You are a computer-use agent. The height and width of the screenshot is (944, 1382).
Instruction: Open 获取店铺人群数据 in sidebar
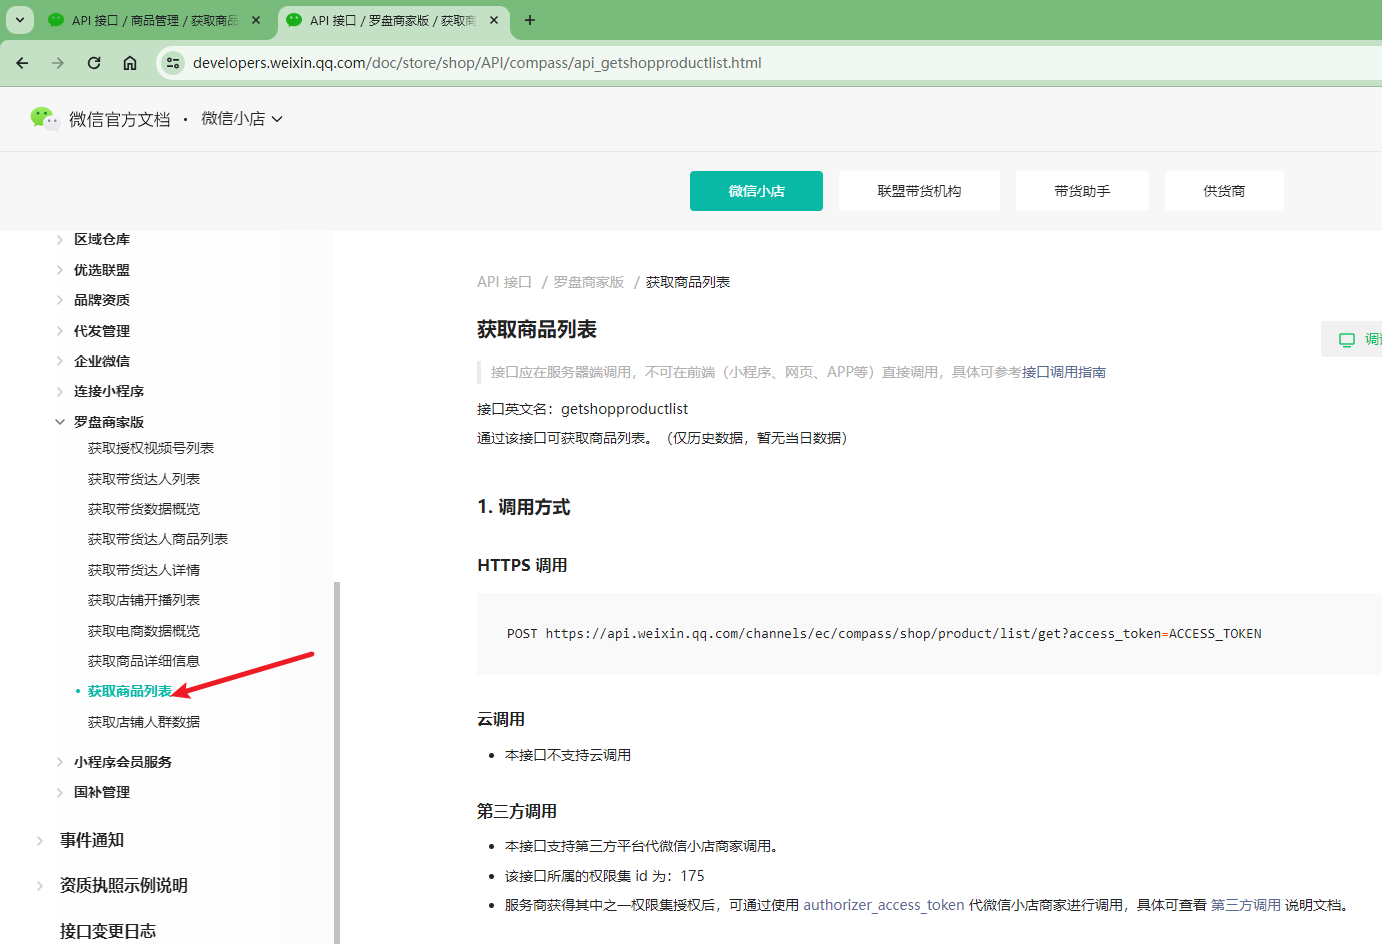click(x=144, y=722)
